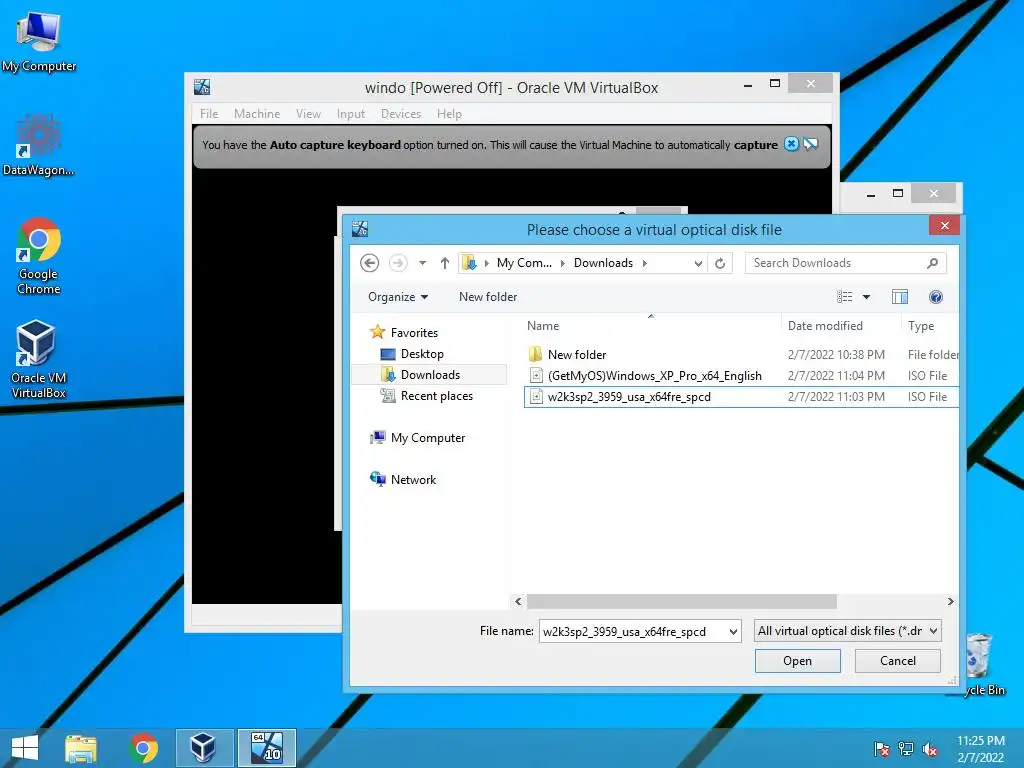Open DataWagon desktop shortcut
1024x768 pixels.
pyautogui.click(x=39, y=145)
